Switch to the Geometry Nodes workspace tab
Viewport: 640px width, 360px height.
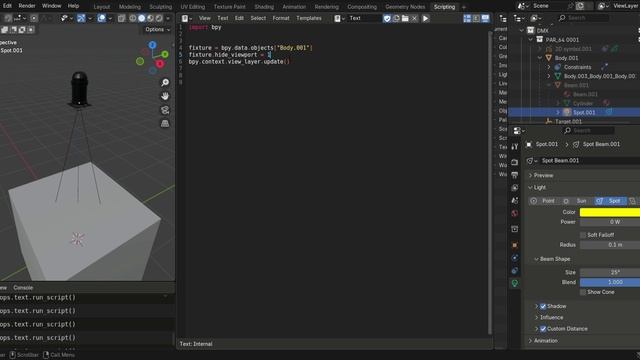[x=405, y=7]
